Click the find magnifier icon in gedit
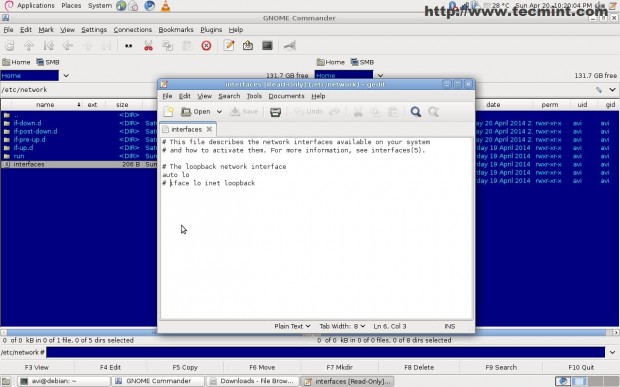620x387 pixels. tap(416, 112)
